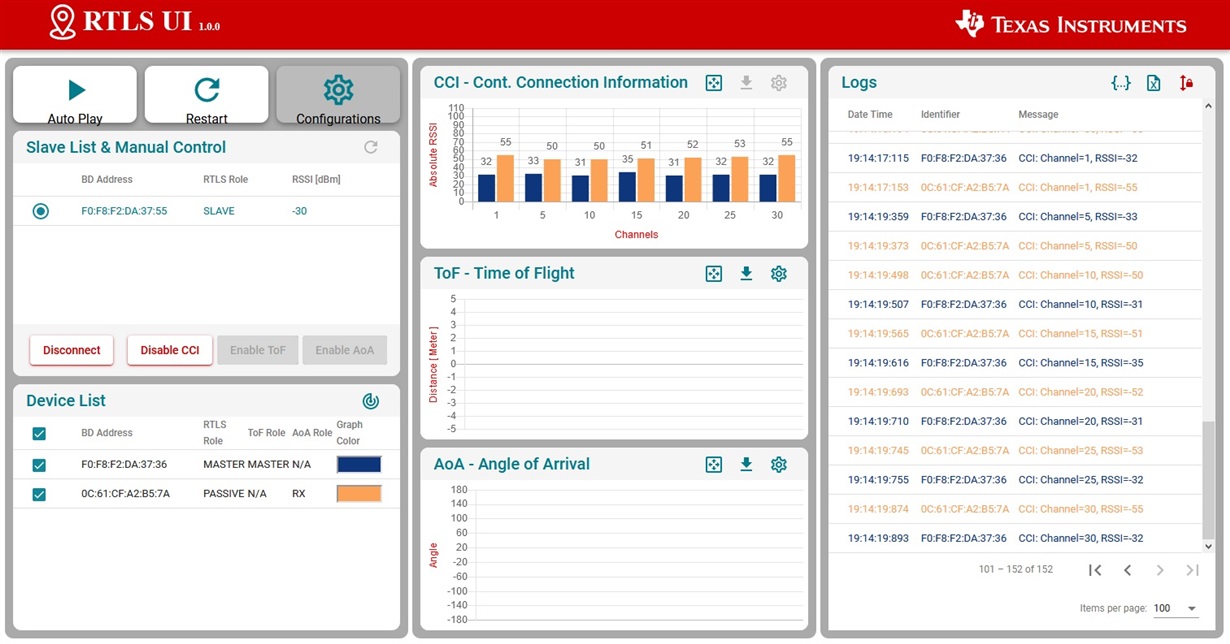This screenshot has width=1230, height=644.
Task: Go to first page of logs
Action: tap(1095, 570)
